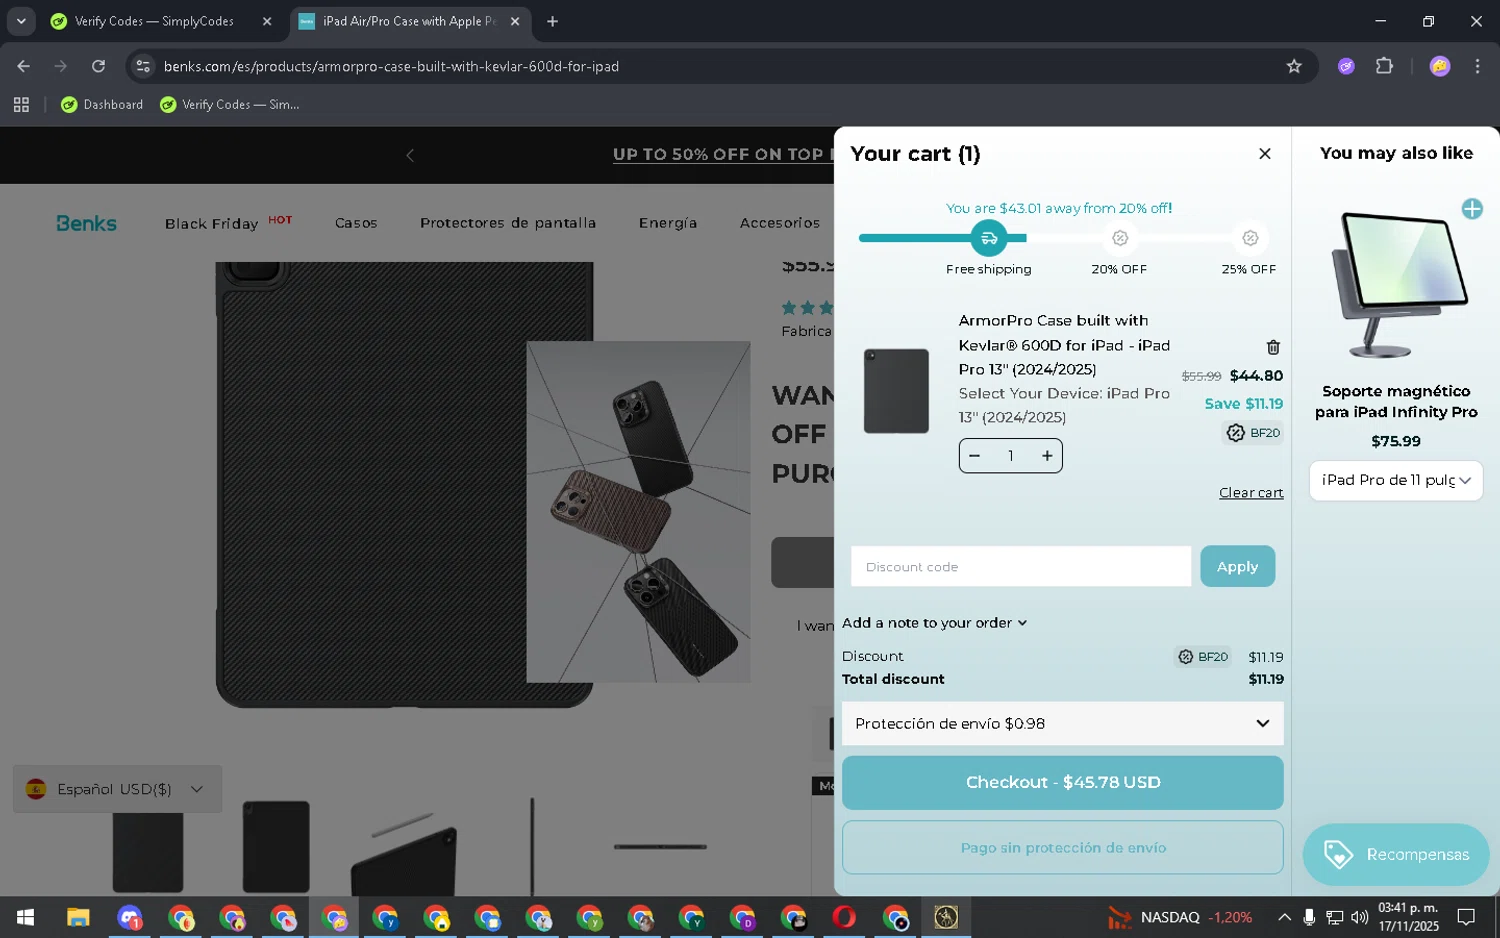This screenshot has height=938, width=1500.
Task: Open the Extensions puzzle icon
Action: [1384, 66]
